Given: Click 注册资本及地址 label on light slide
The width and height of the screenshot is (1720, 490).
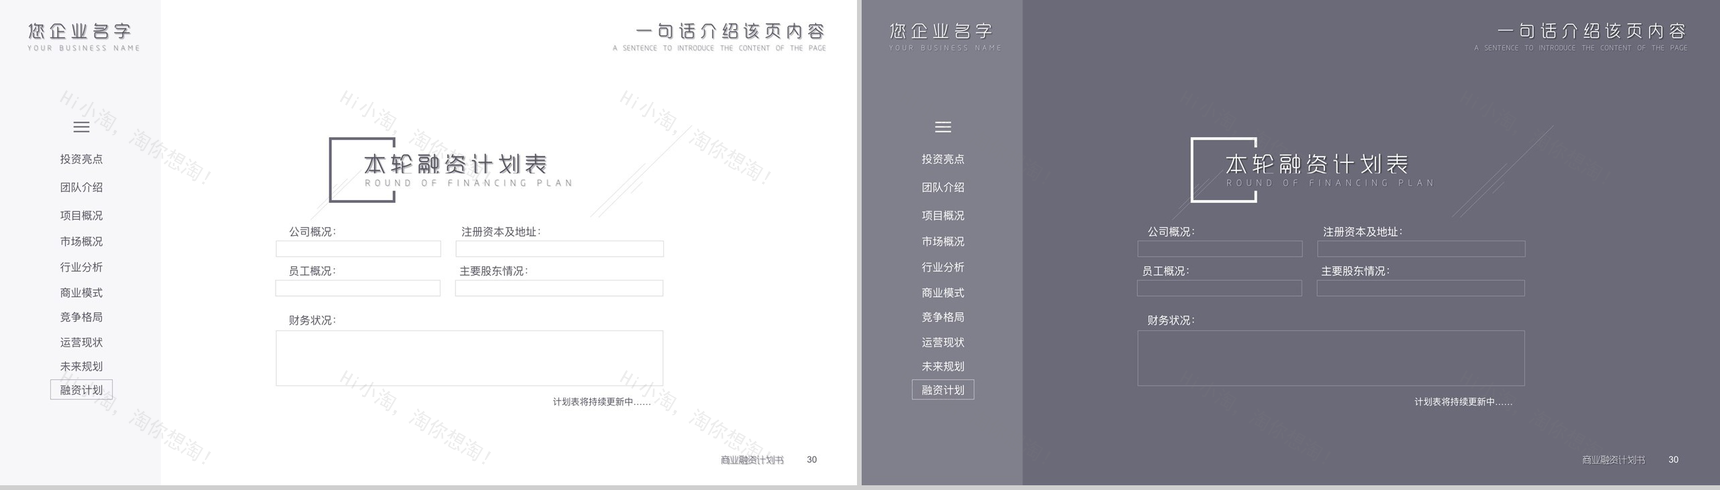Looking at the screenshot, I should click(x=501, y=232).
